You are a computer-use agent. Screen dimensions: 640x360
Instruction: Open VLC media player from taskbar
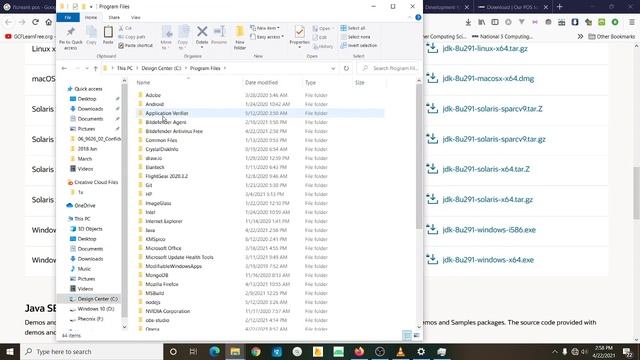tap(400, 351)
